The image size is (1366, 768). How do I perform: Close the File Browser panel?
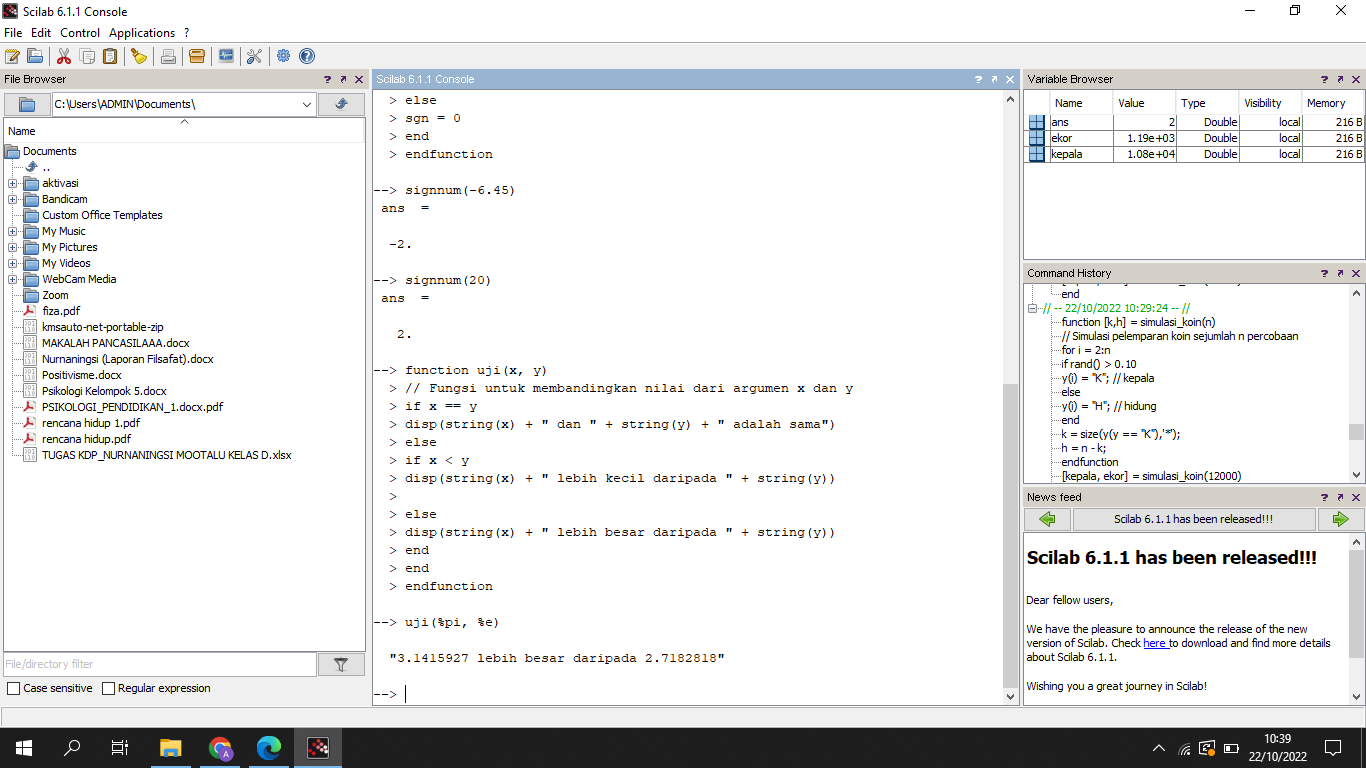359,79
